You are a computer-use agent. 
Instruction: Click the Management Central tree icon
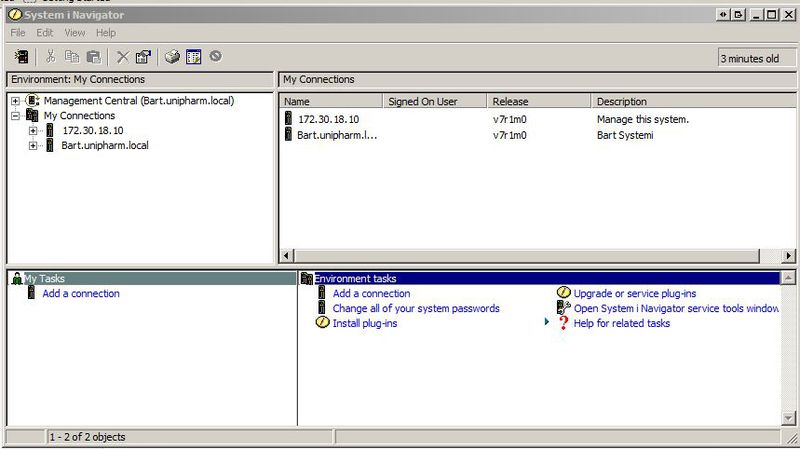[x=33, y=101]
